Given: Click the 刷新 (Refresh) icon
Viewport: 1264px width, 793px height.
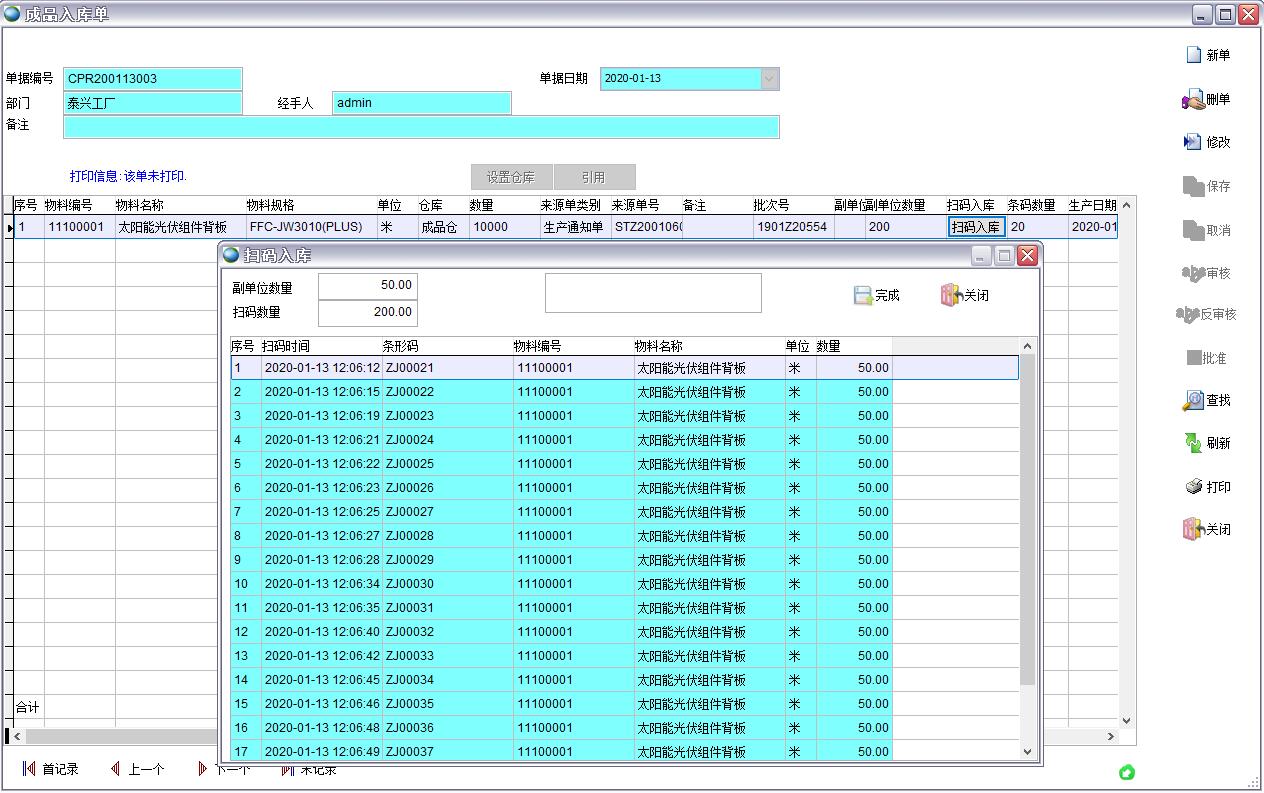Looking at the screenshot, I should pyautogui.click(x=1193, y=443).
